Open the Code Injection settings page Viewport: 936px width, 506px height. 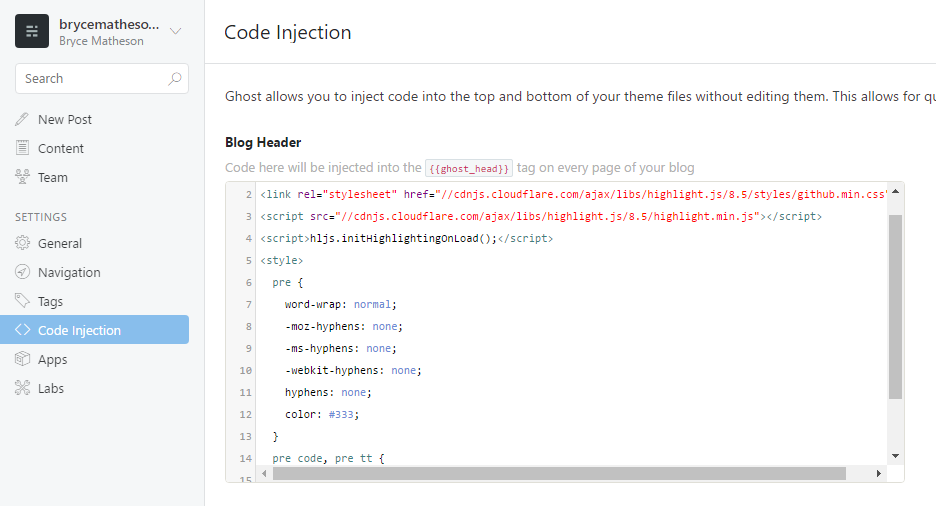pos(79,330)
